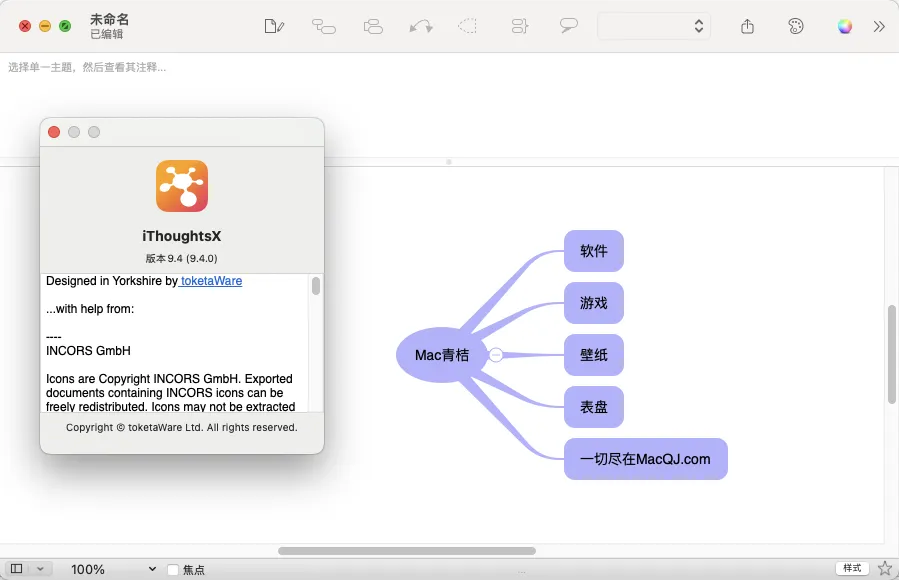899x580 pixels.
Task: Select the 软件 topic node
Action: click(594, 251)
